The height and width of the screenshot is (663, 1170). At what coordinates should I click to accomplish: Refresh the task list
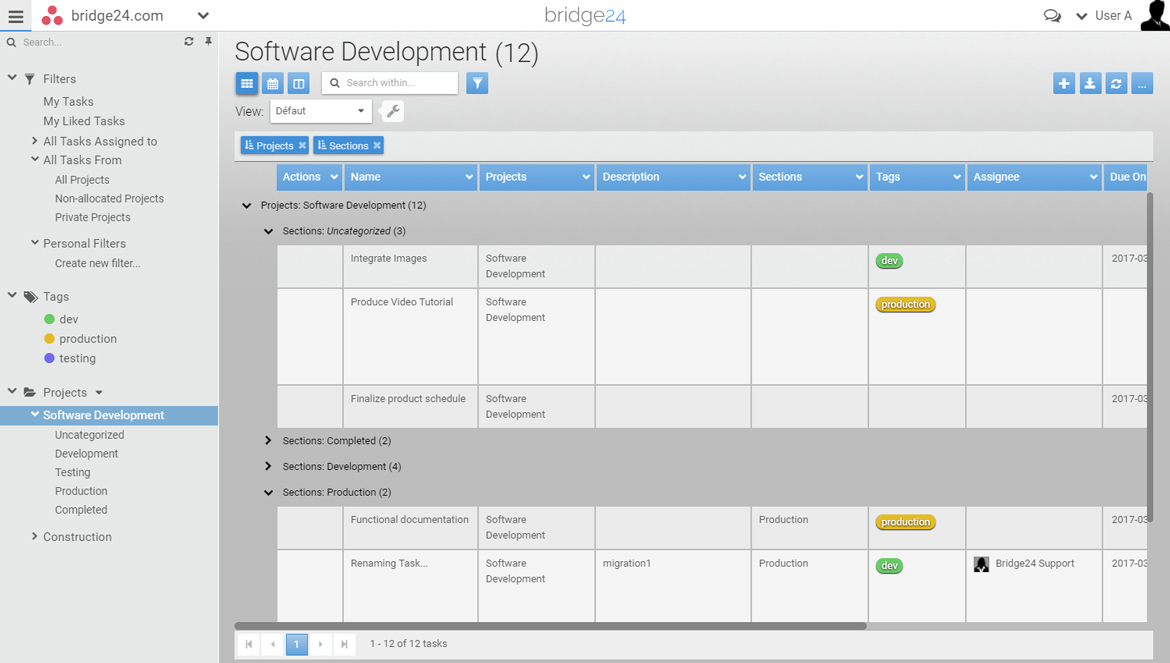click(x=1116, y=84)
